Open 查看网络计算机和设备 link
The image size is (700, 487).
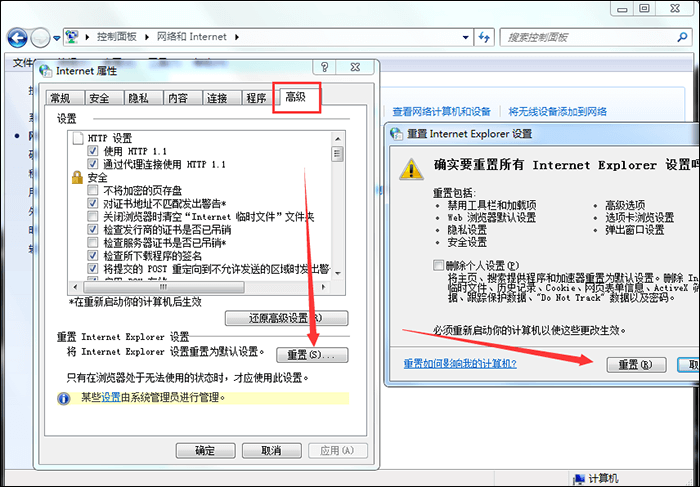(x=442, y=112)
